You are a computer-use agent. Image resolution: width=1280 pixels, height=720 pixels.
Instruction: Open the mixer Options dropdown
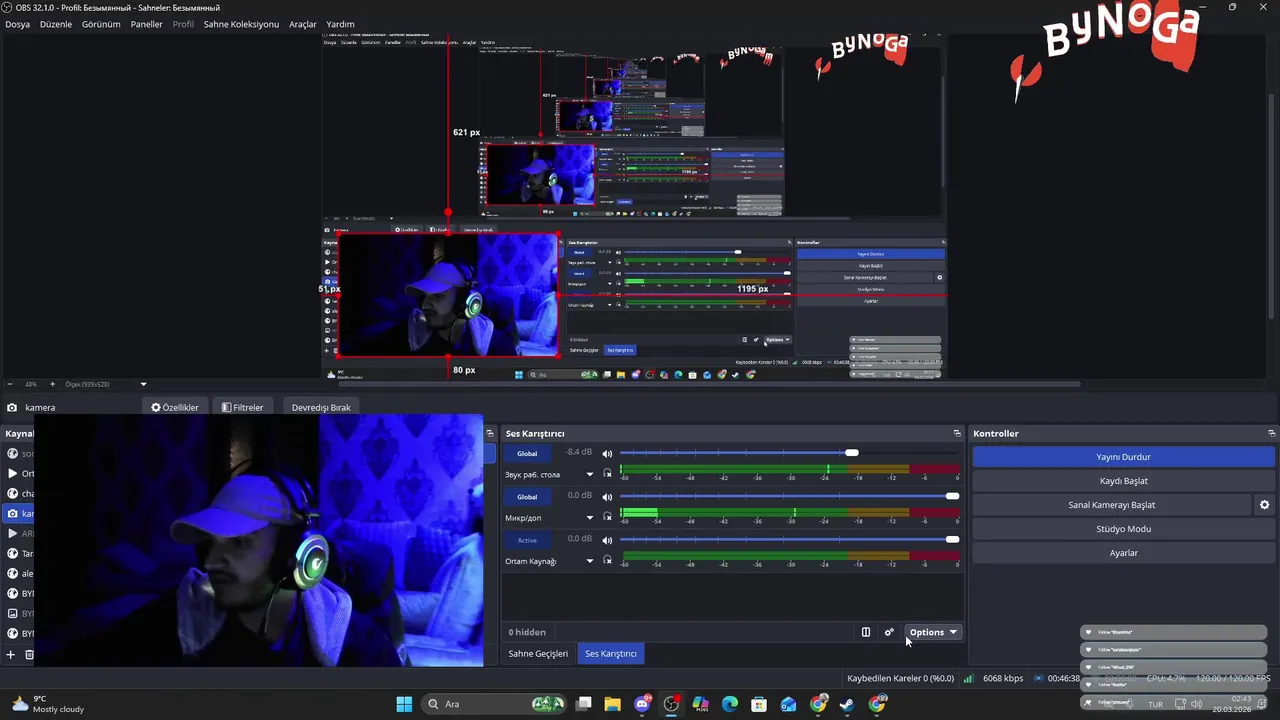coord(933,632)
